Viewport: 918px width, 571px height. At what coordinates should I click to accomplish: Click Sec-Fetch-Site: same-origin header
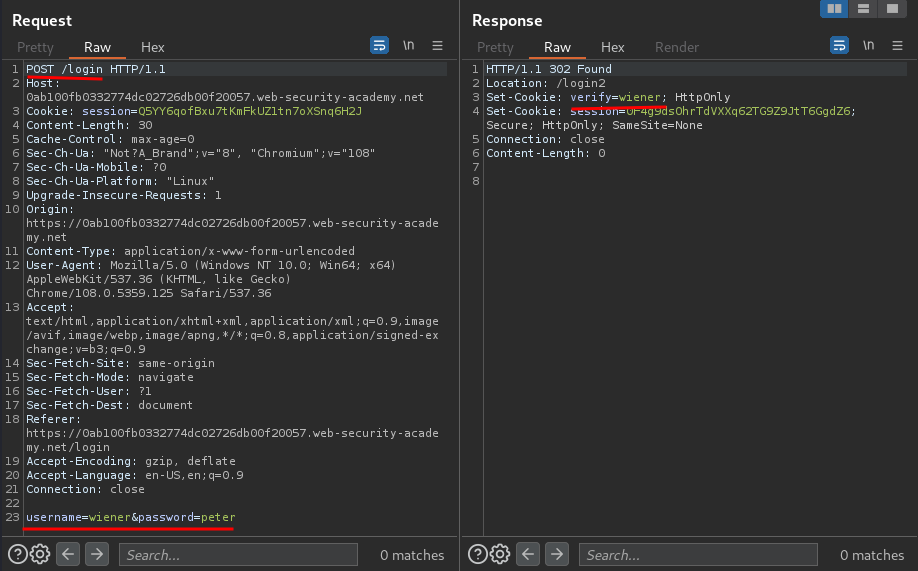120,363
